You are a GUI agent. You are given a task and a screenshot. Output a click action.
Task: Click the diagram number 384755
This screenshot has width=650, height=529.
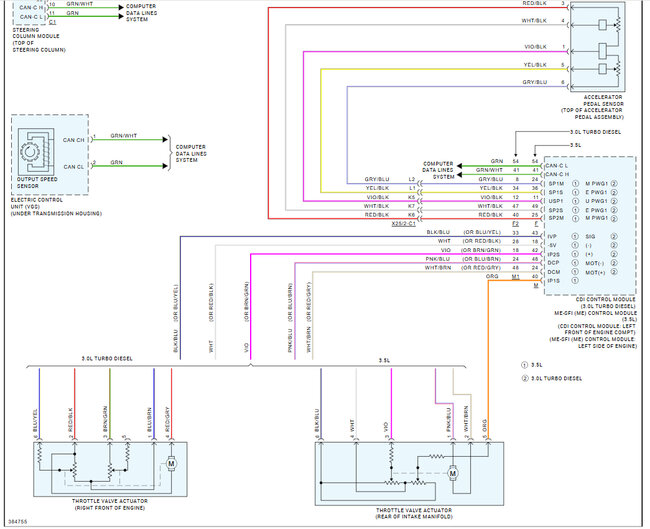pos(18,522)
